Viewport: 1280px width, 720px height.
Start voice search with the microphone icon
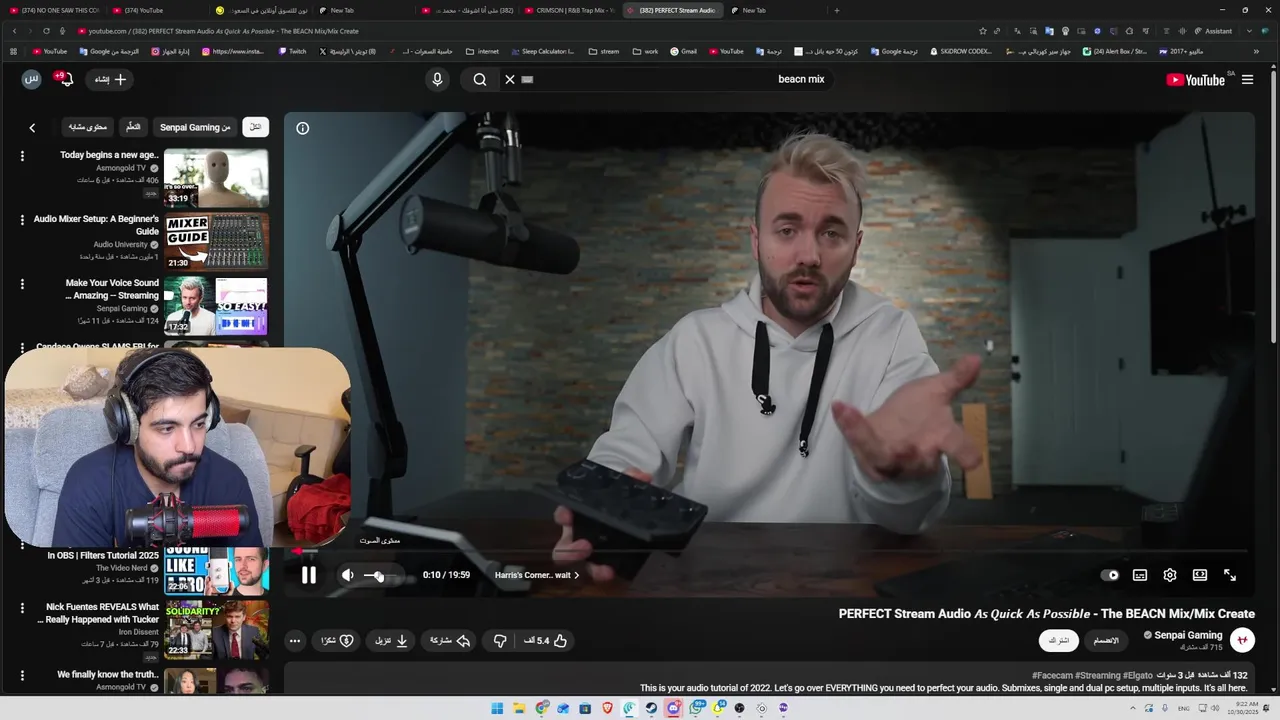click(437, 79)
